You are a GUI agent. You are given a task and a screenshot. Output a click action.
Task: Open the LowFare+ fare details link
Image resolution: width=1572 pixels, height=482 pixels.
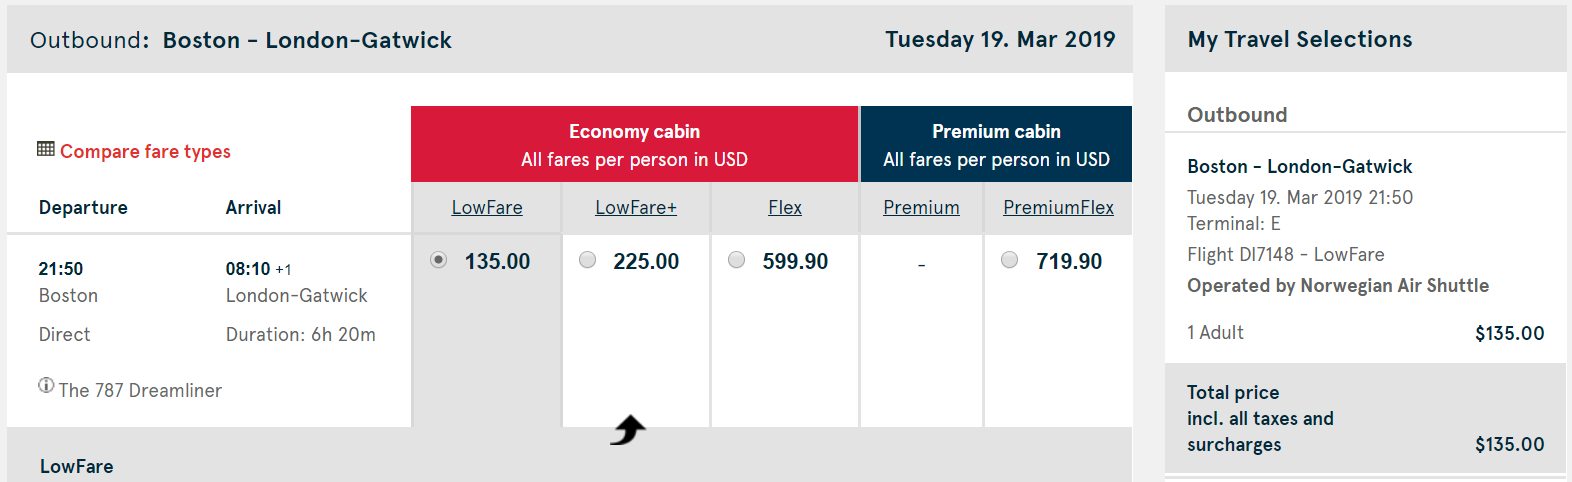tap(636, 207)
